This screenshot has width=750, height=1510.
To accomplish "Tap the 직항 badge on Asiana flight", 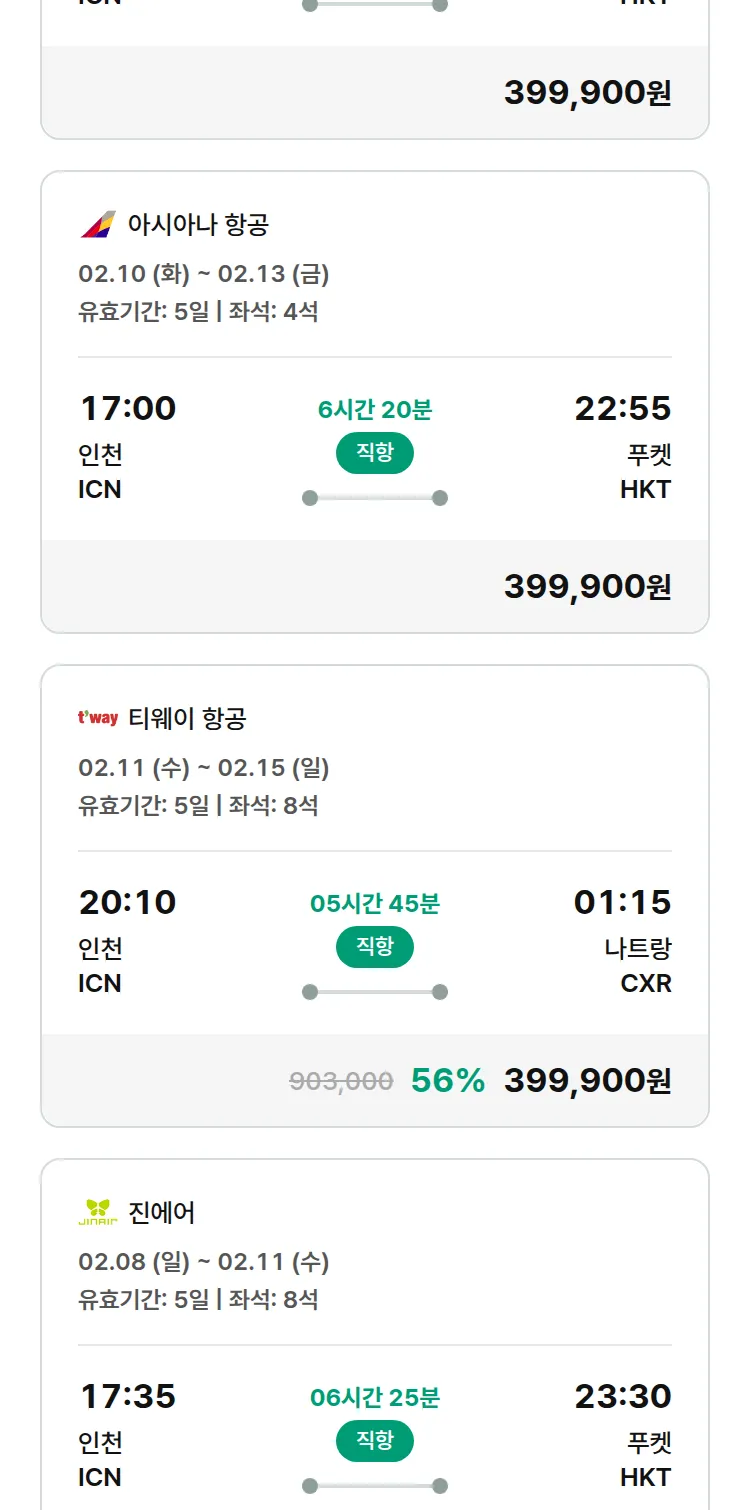I will click(375, 453).
